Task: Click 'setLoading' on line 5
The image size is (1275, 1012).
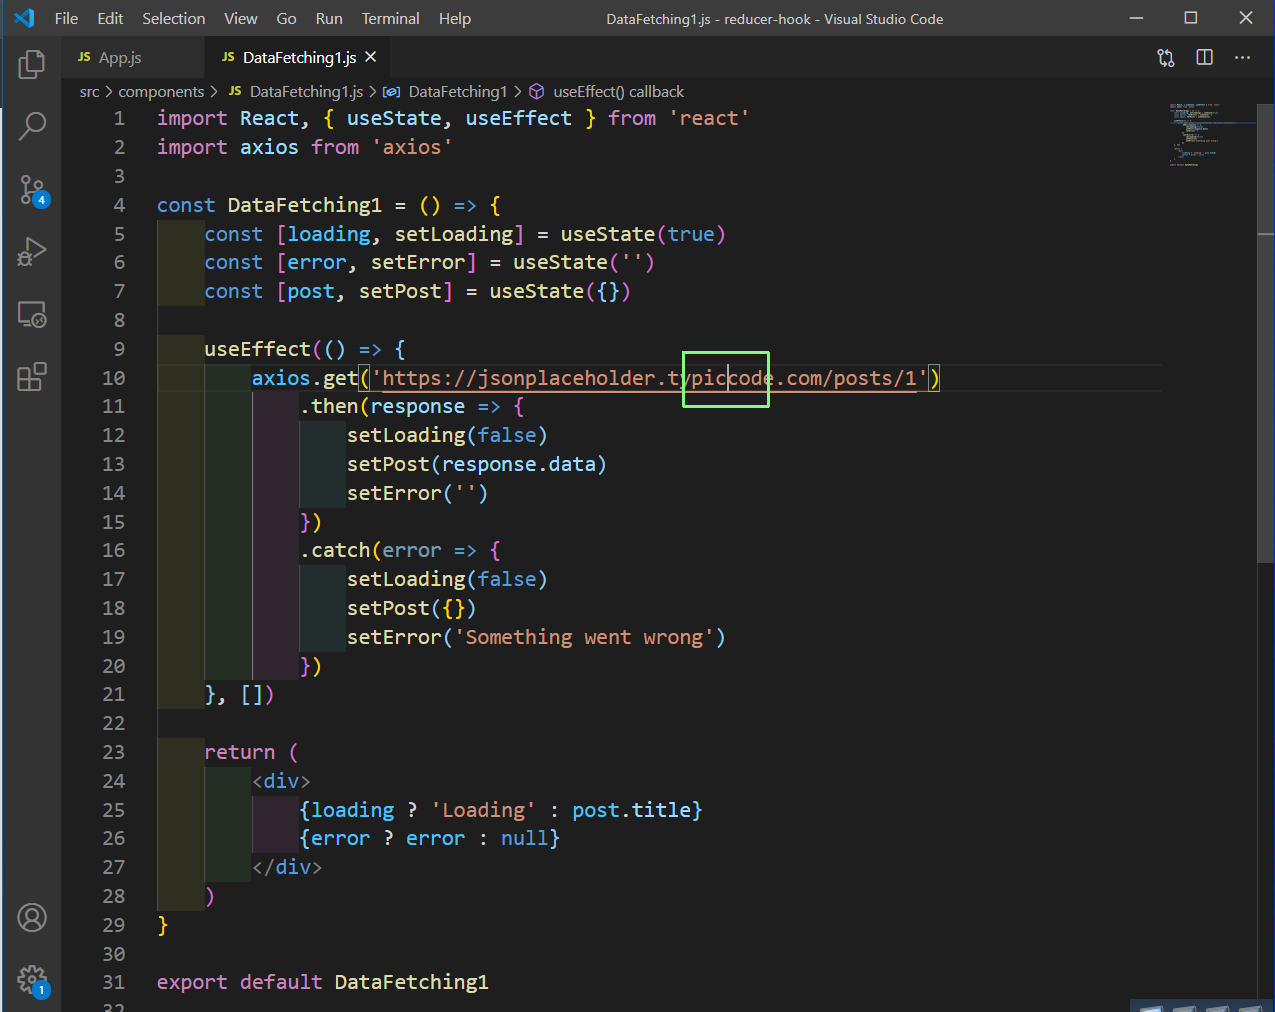Action: point(454,234)
